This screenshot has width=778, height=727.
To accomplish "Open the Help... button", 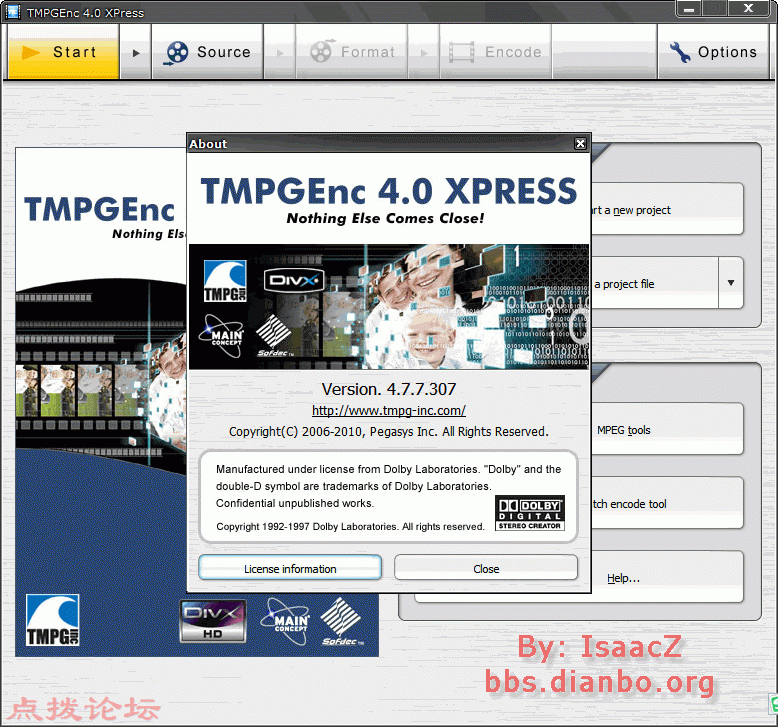I will tap(667, 577).
